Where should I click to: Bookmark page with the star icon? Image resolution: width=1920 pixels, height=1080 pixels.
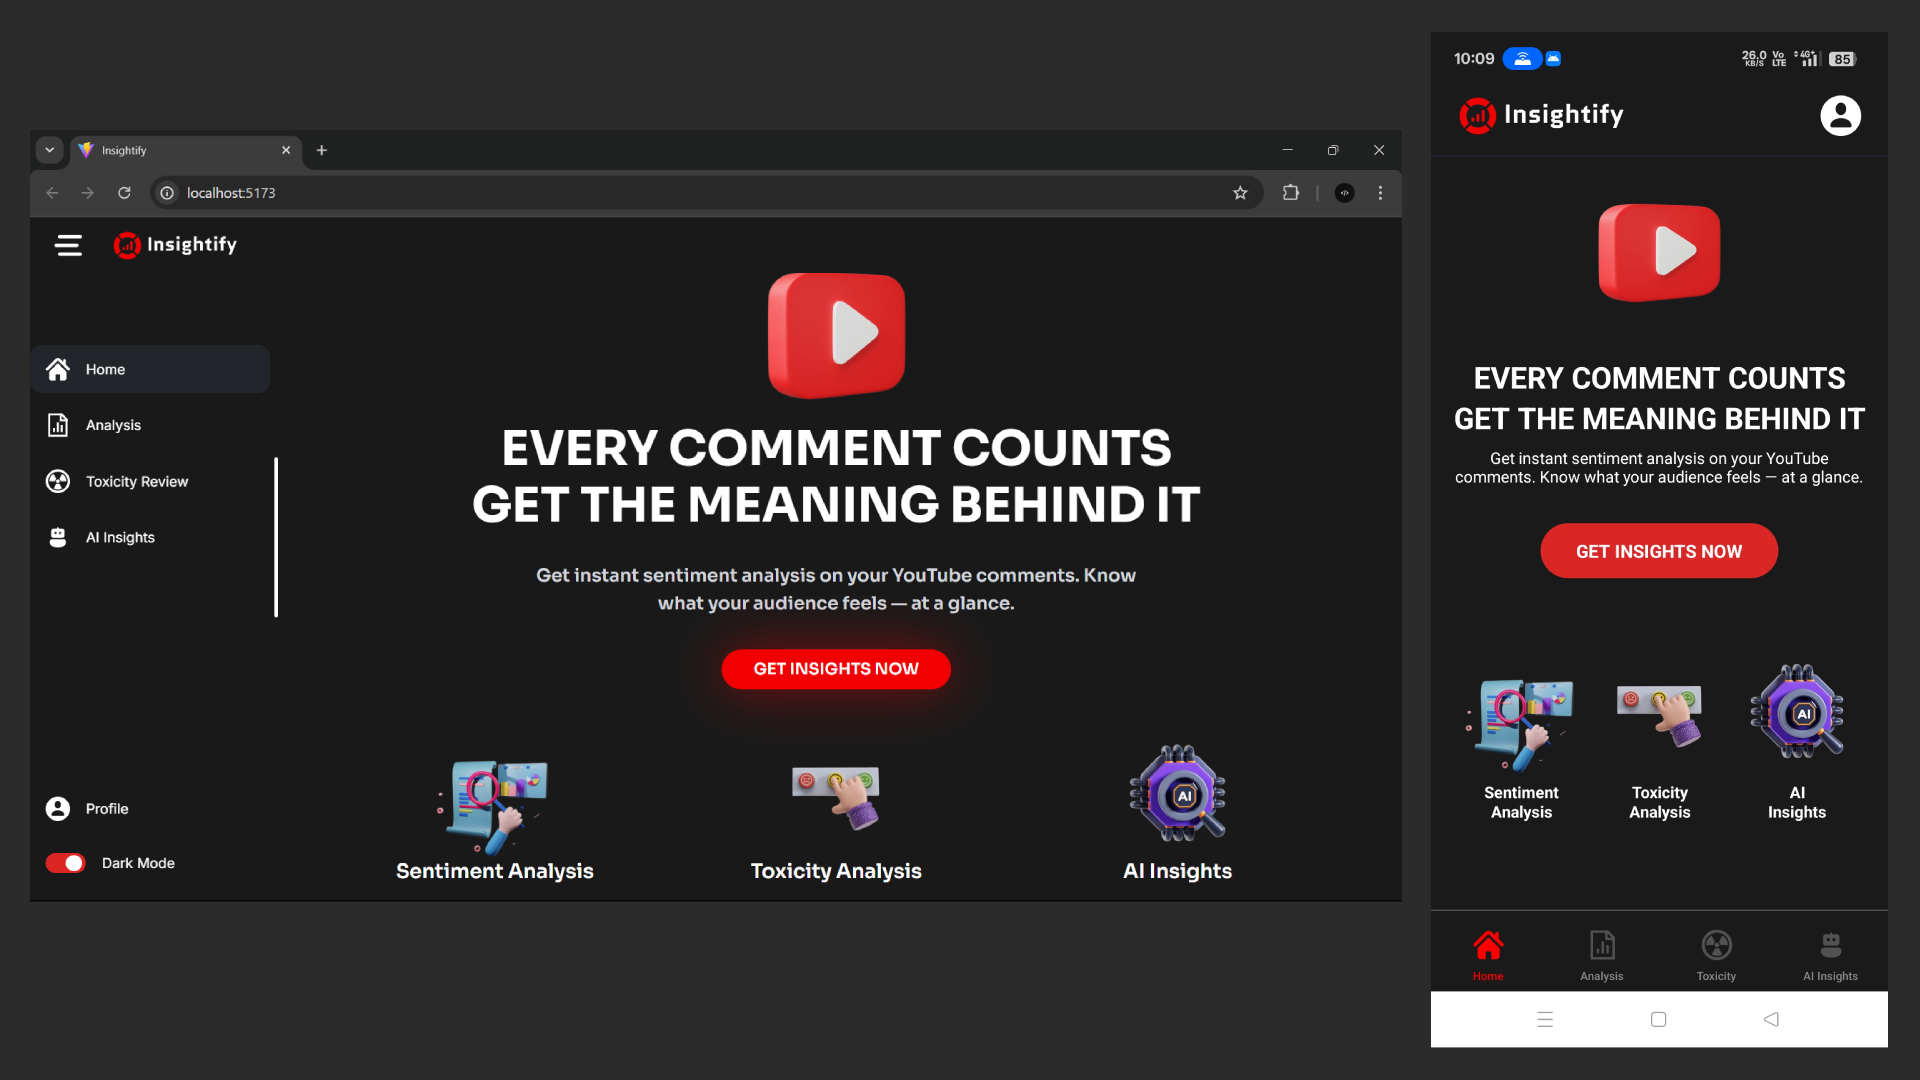(x=1240, y=193)
